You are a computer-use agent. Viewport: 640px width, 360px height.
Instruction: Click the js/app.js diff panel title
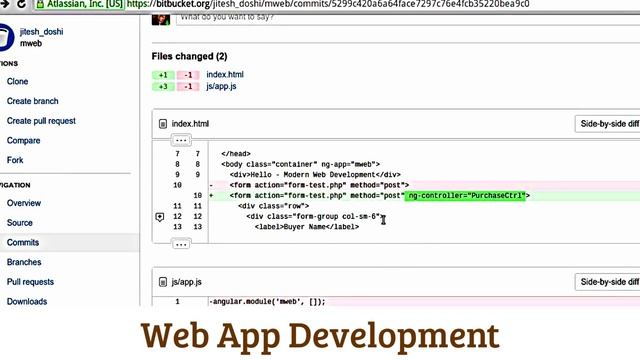coord(187,282)
